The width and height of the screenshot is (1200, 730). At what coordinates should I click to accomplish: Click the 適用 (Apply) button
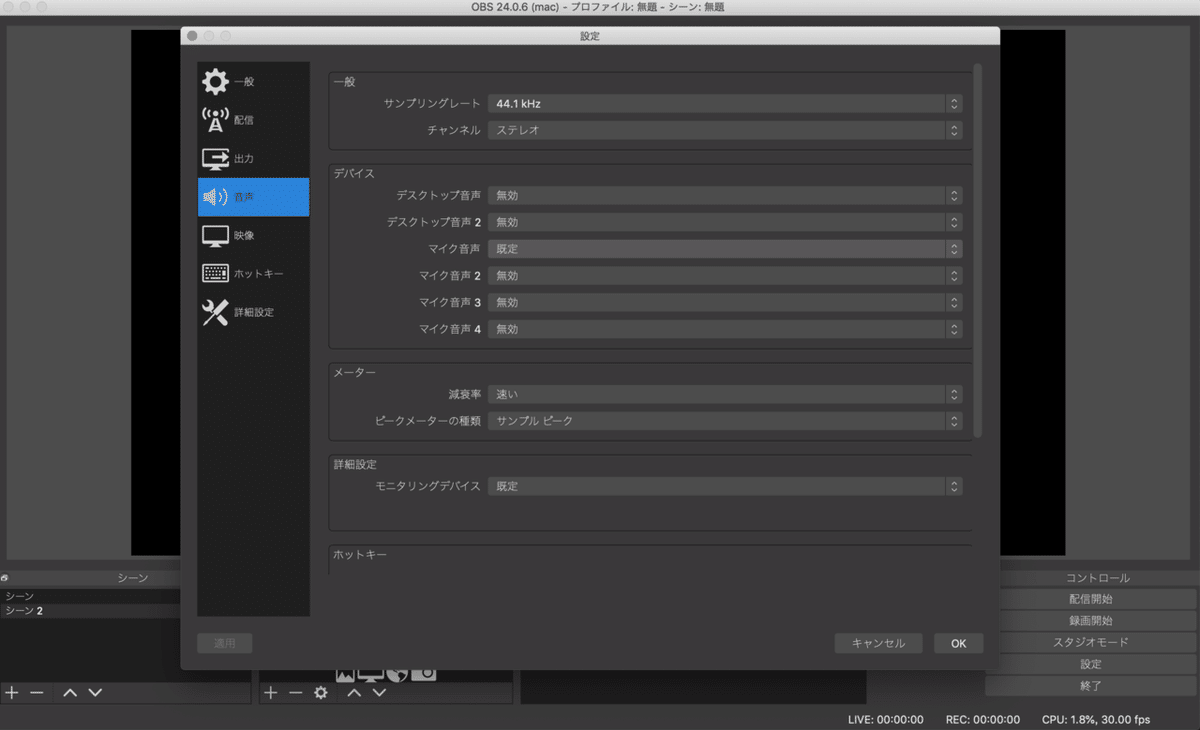coord(225,643)
